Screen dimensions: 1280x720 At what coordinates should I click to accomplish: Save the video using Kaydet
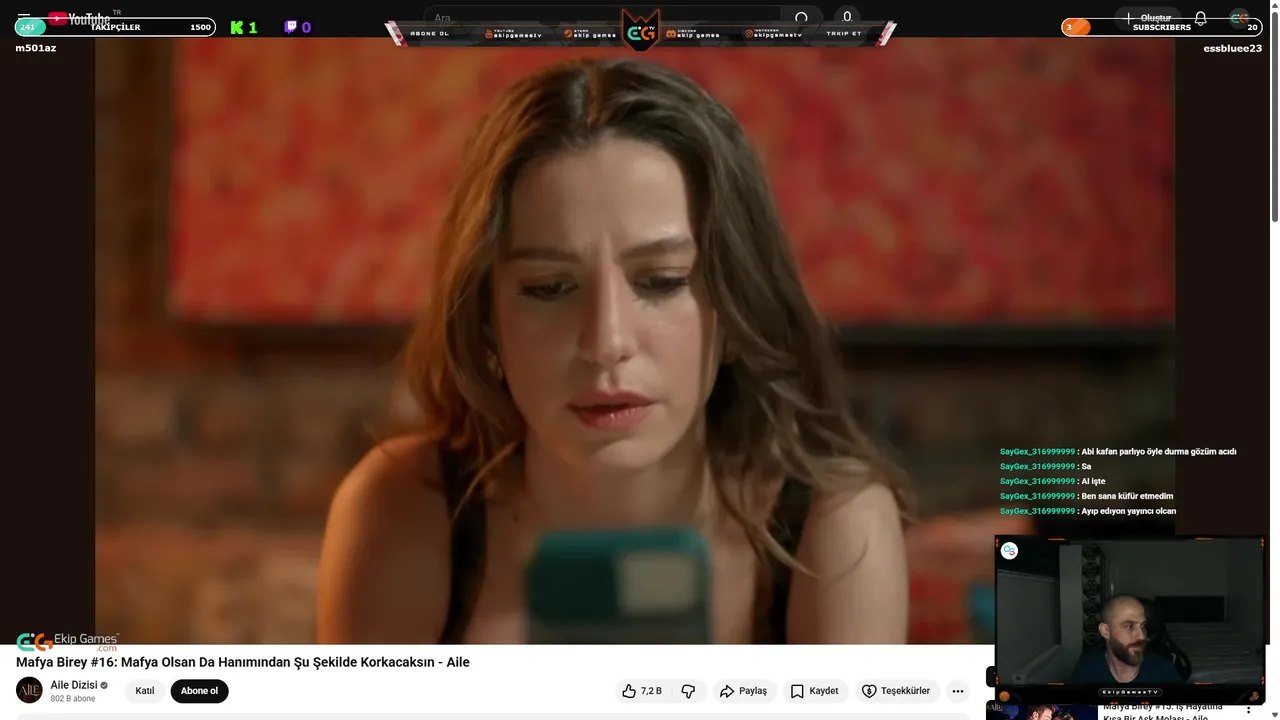[815, 691]
